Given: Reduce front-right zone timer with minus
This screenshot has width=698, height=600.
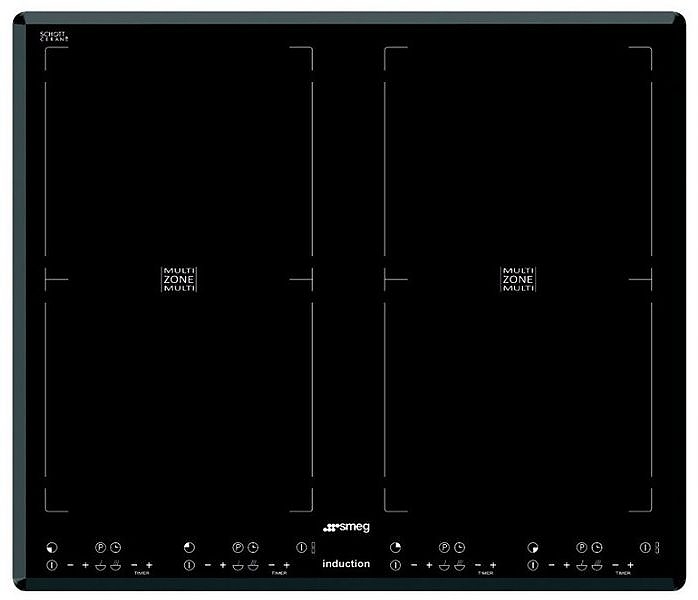Looking at the screenshot, I should coord(616,565).
